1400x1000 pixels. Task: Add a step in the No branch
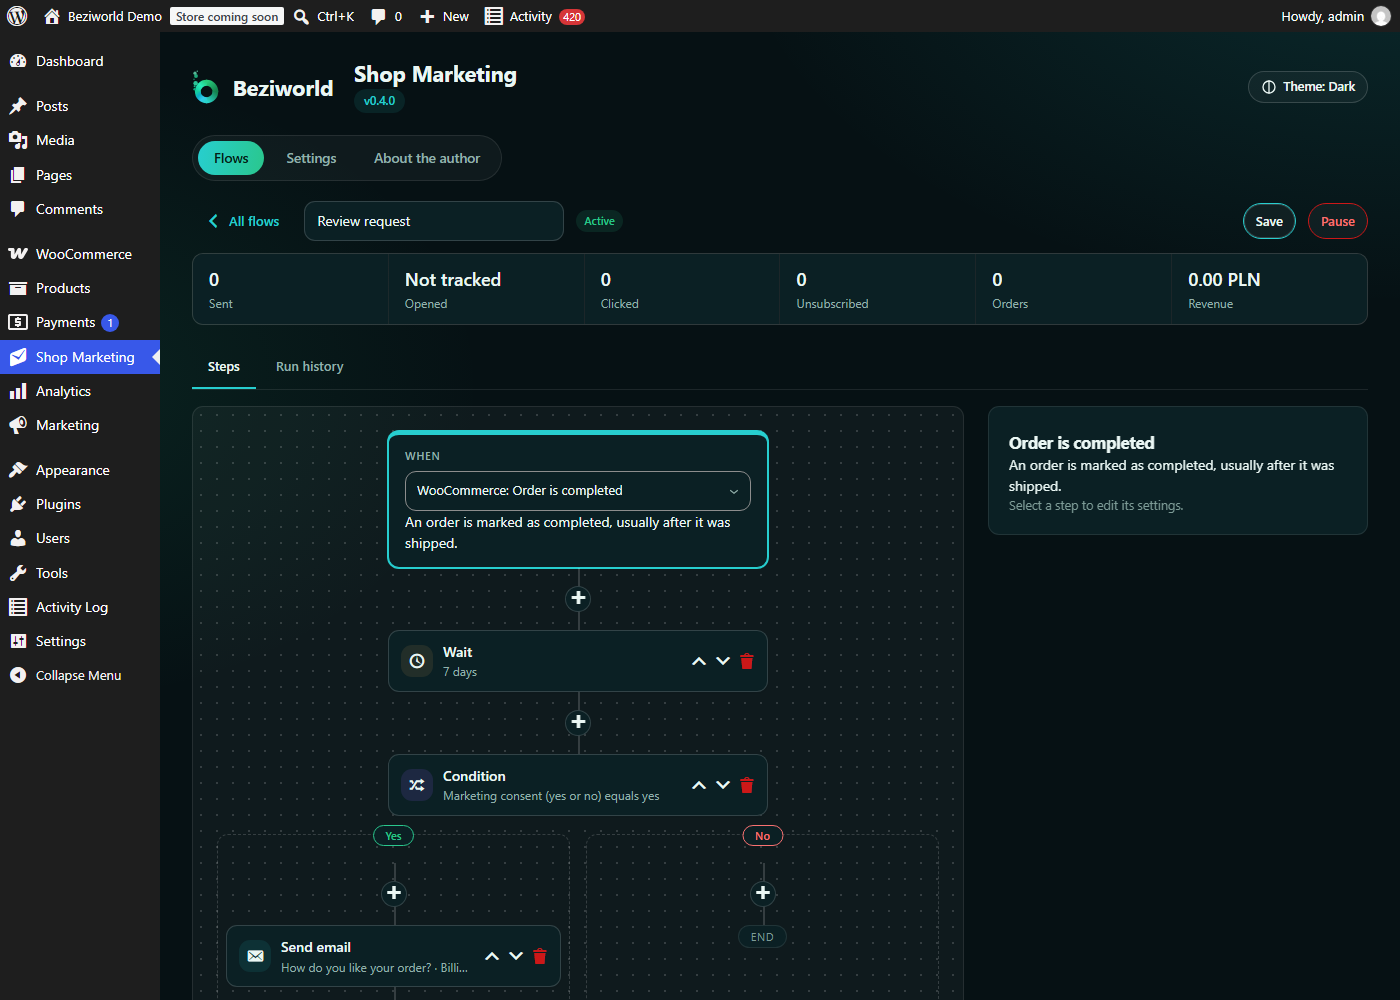[x=763, y=893]
